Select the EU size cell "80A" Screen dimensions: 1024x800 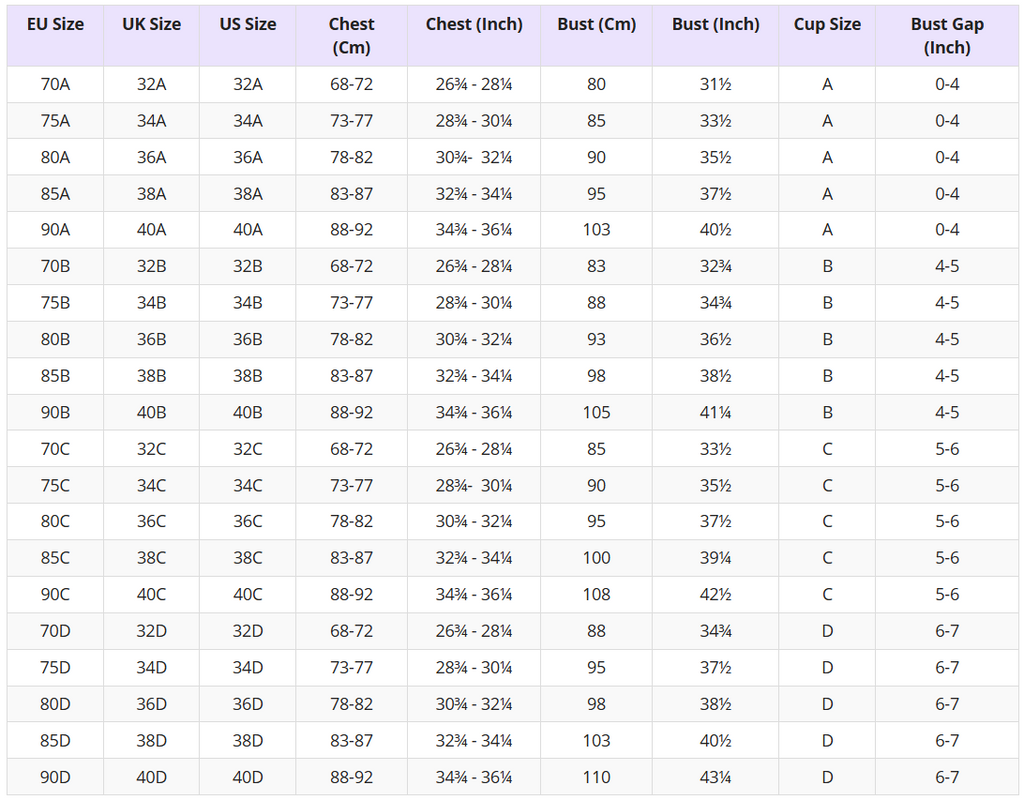coord(56,157)
